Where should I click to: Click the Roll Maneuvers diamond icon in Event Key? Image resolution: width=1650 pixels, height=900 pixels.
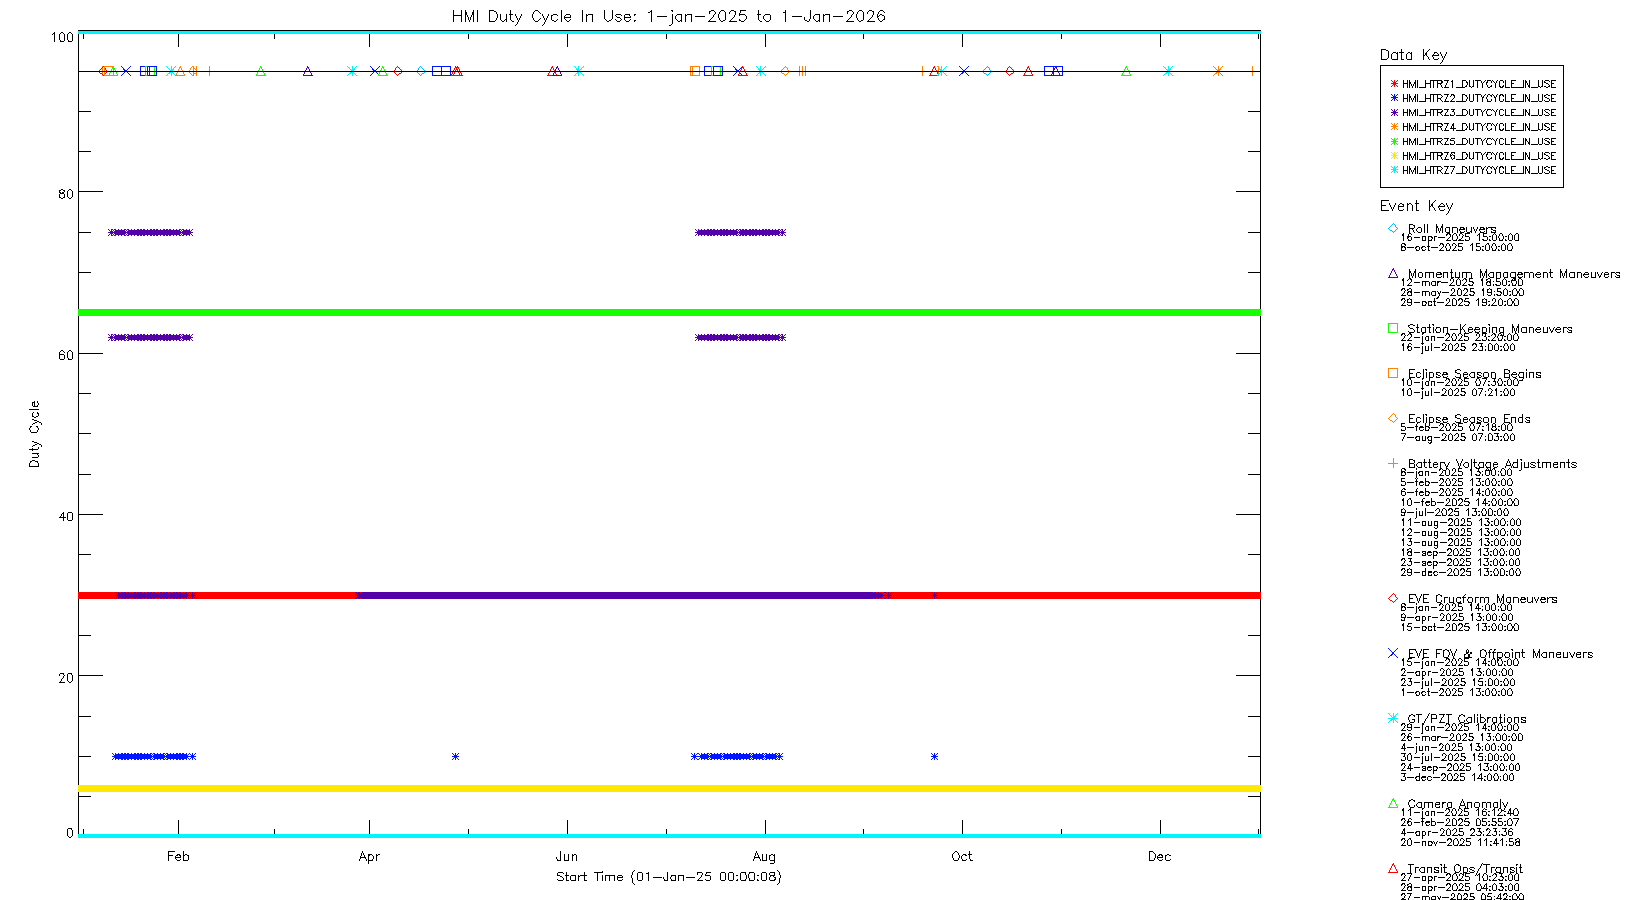[1393, 228]
